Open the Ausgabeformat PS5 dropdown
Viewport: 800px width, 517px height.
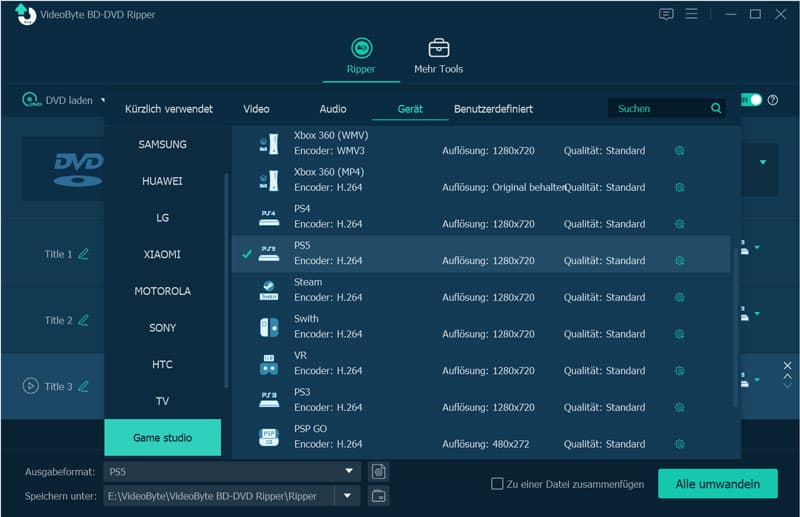click(x=349, y=471)
